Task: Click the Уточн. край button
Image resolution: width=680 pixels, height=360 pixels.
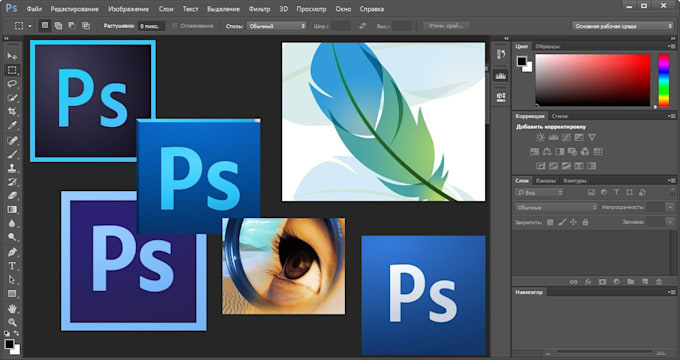Action: tap(446, 26)
